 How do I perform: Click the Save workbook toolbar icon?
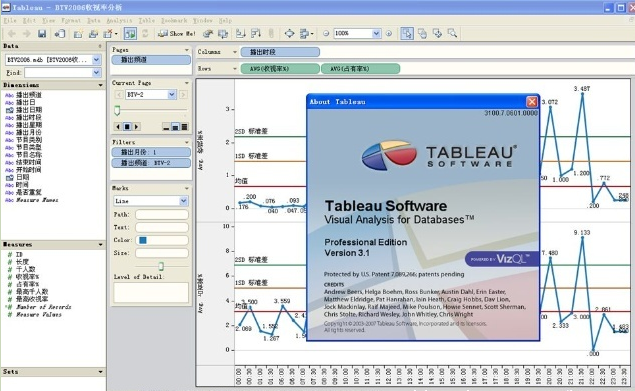pyautogui.click(x=42, y=34)
